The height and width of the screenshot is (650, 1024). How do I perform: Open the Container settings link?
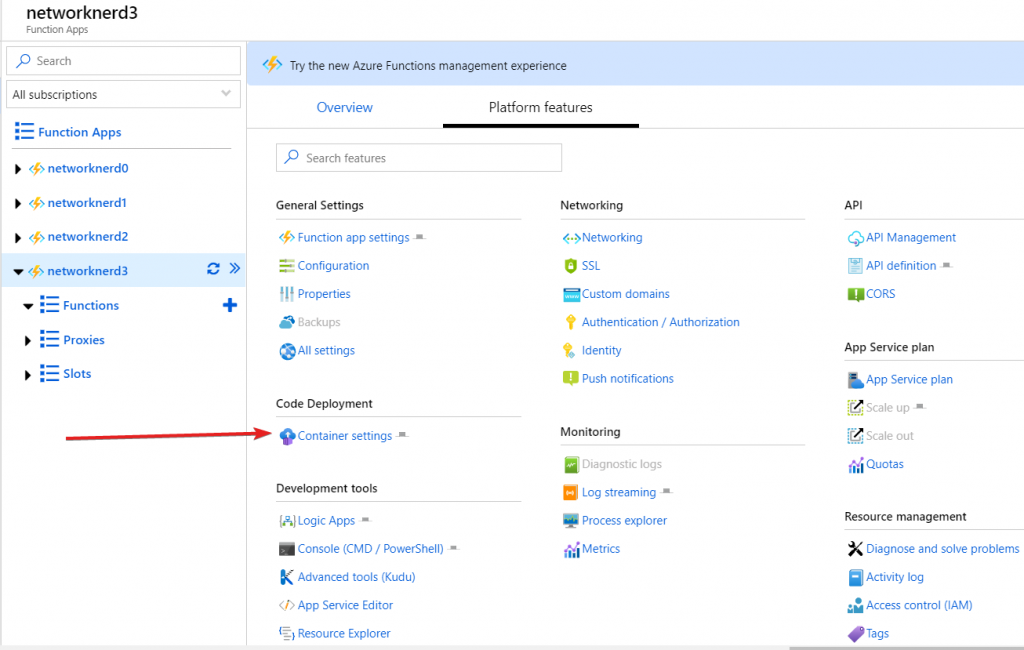click(345, 436)
